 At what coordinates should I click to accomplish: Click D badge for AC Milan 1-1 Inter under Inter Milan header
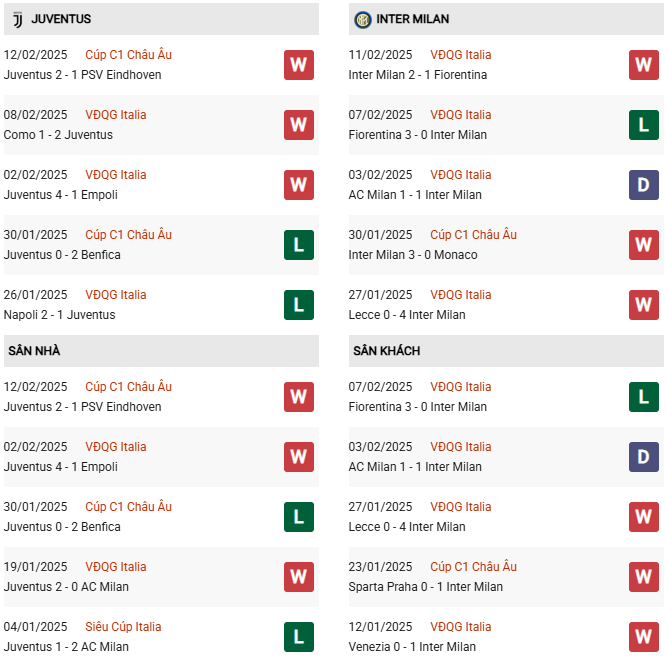[643, 185]
